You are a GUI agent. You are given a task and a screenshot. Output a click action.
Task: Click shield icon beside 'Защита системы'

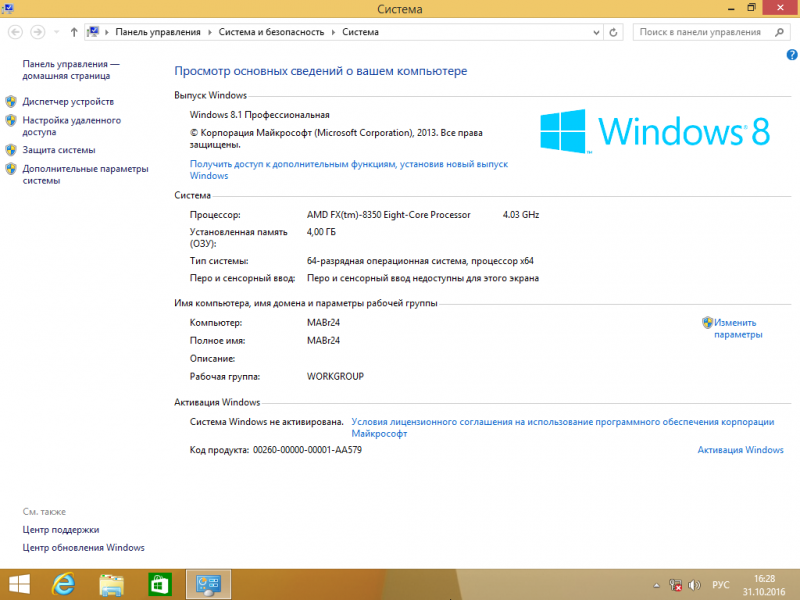11,150
